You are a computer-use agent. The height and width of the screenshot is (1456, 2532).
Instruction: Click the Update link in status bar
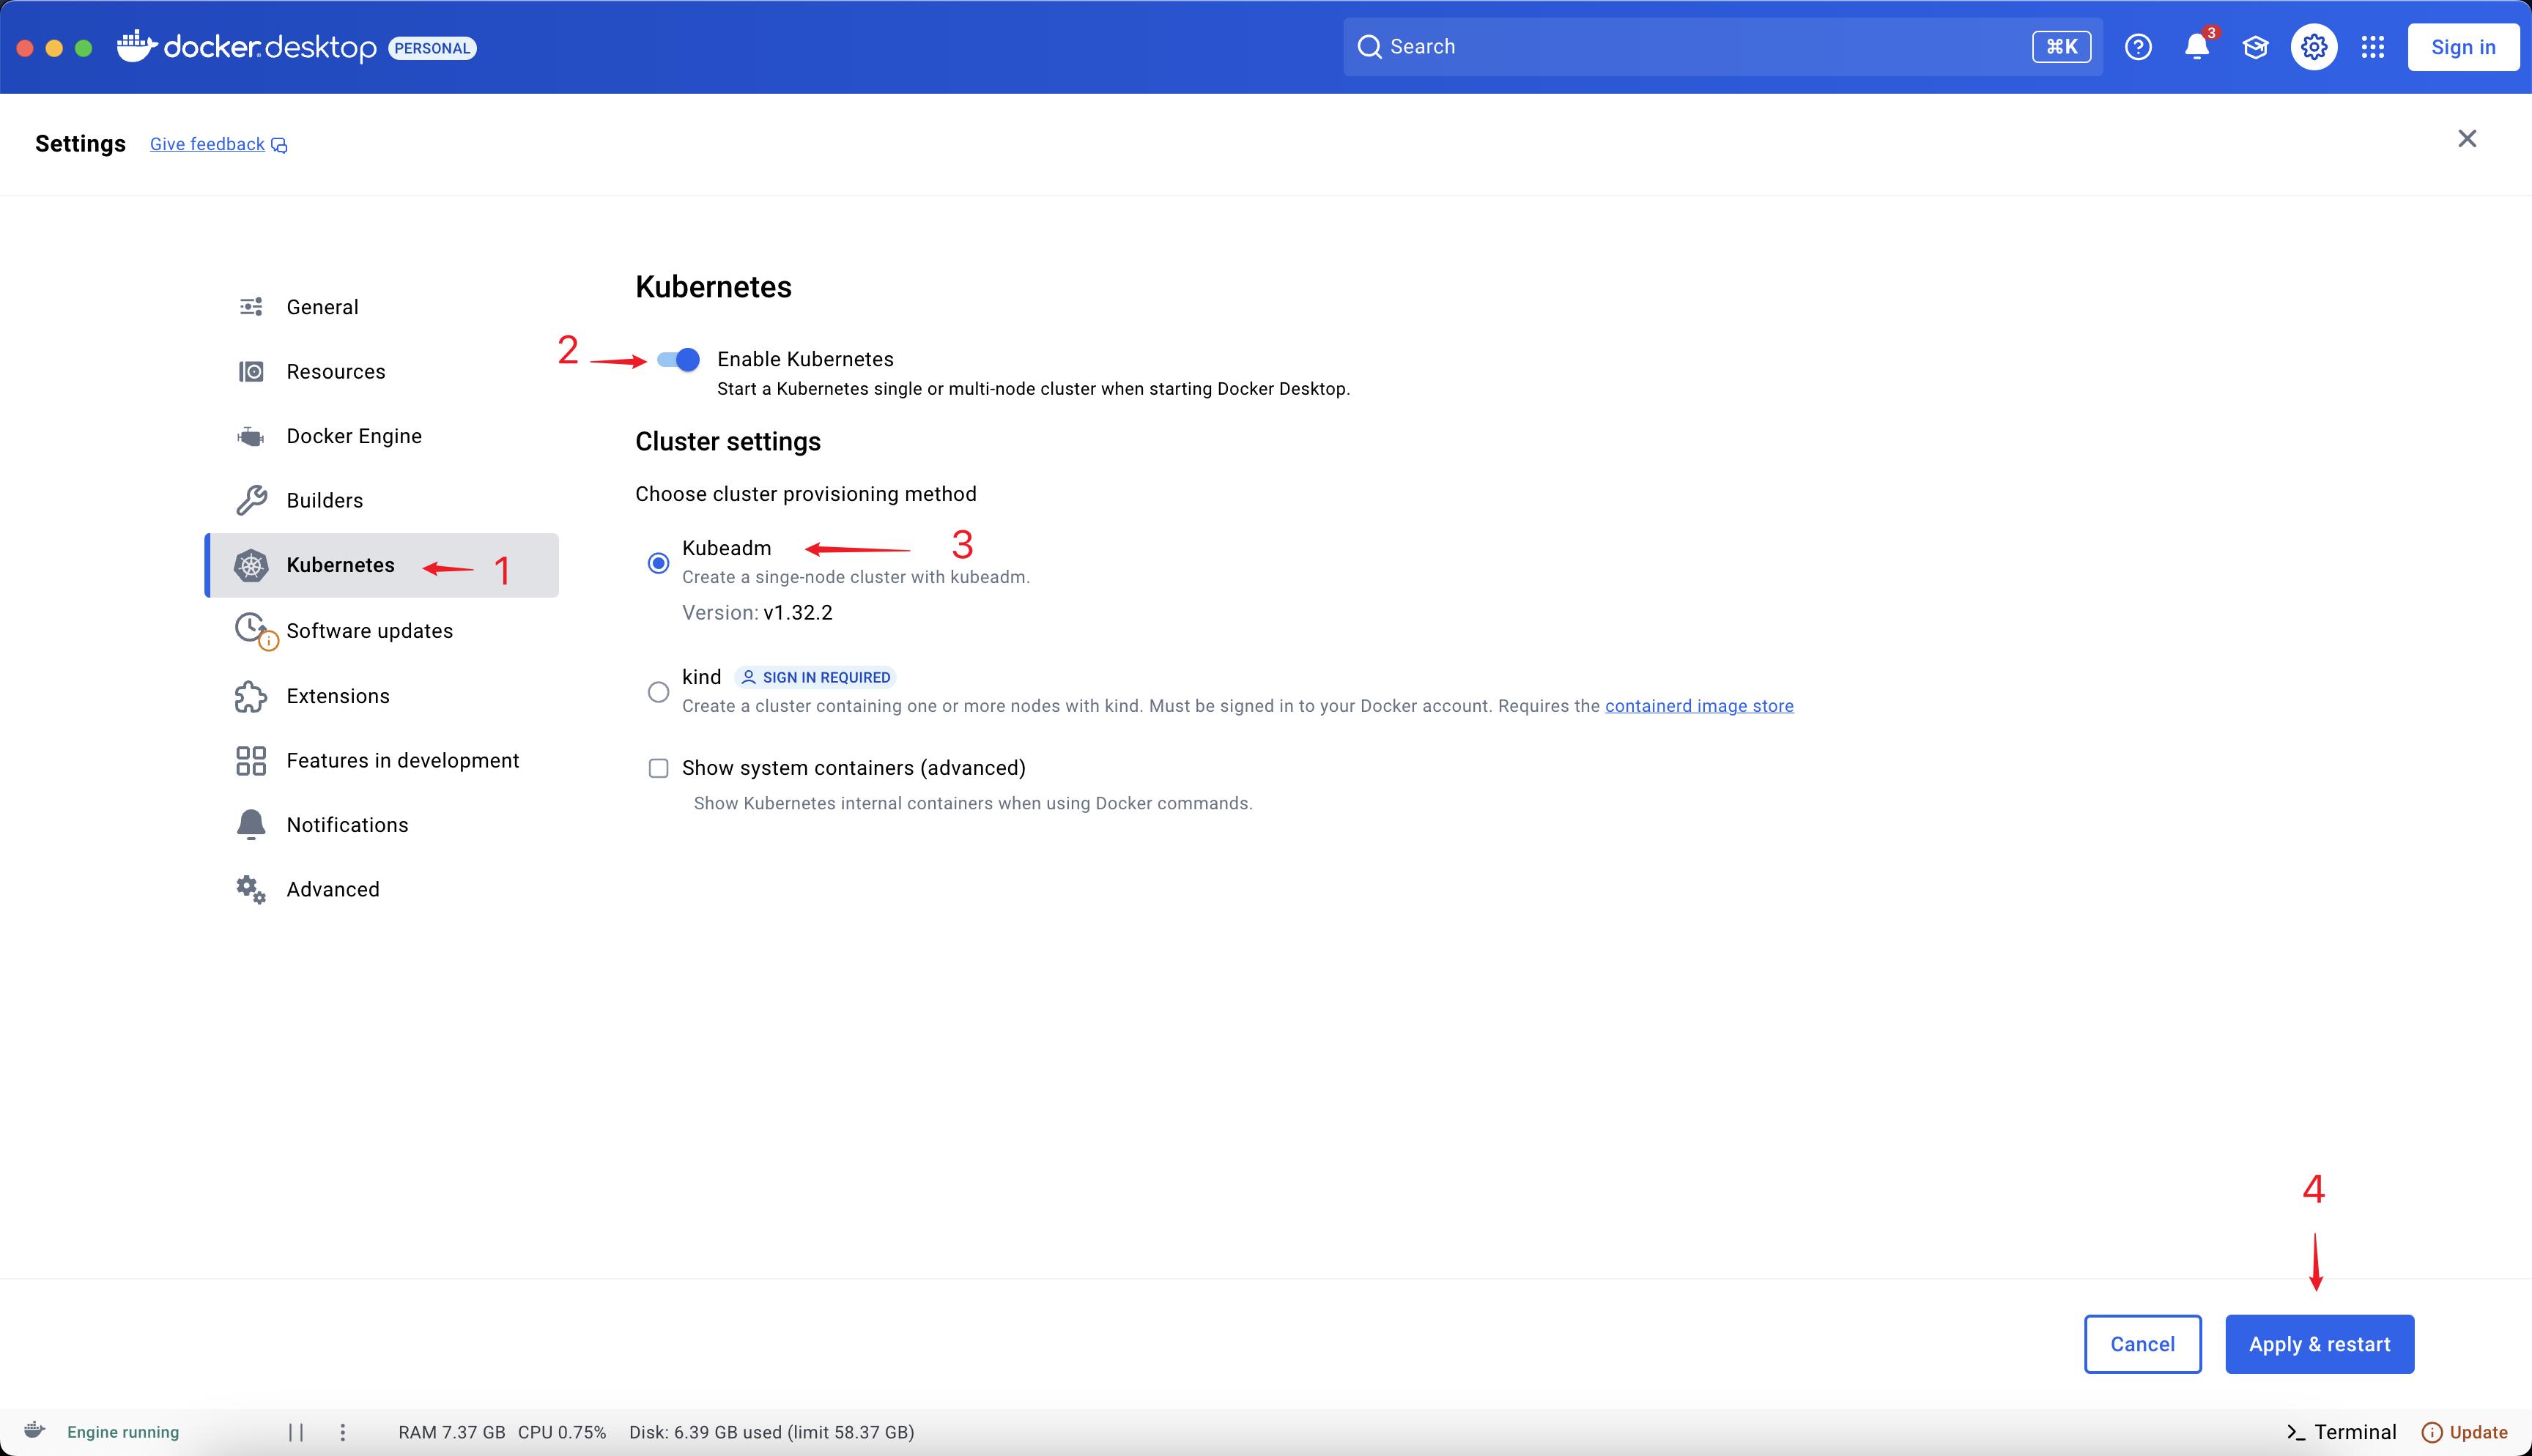coord(2478,1432)
